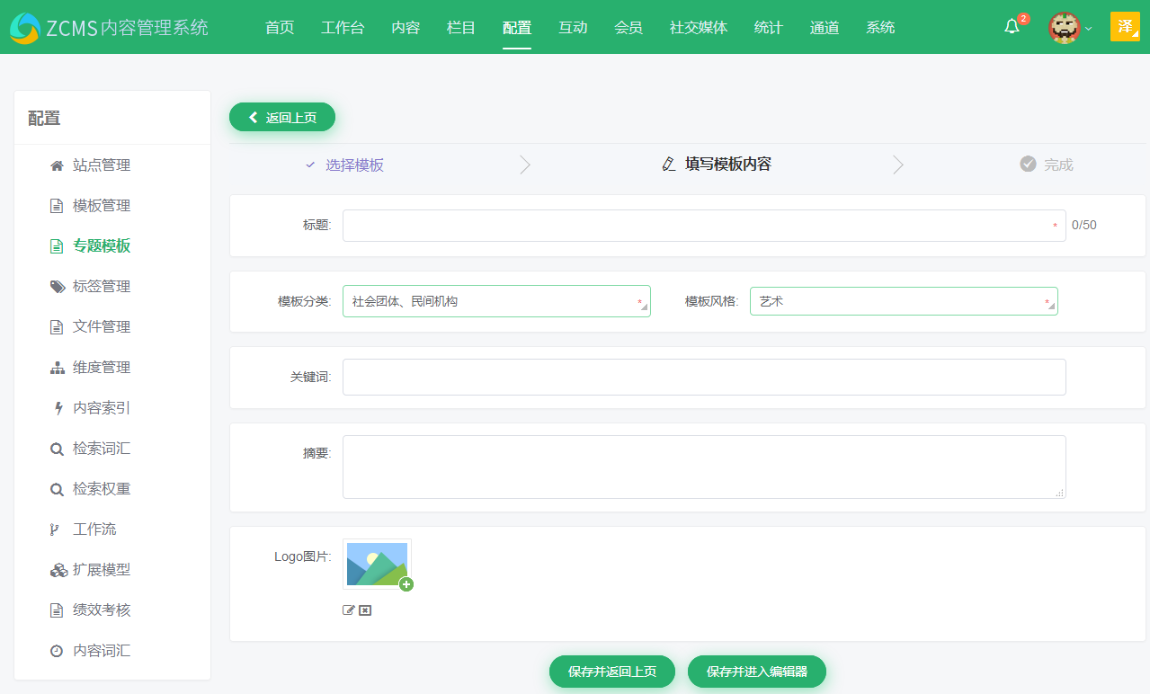The image size is (1150, 694).
Task: Click the edit pencil icon under Logo图片
Action: coord(347,608)
